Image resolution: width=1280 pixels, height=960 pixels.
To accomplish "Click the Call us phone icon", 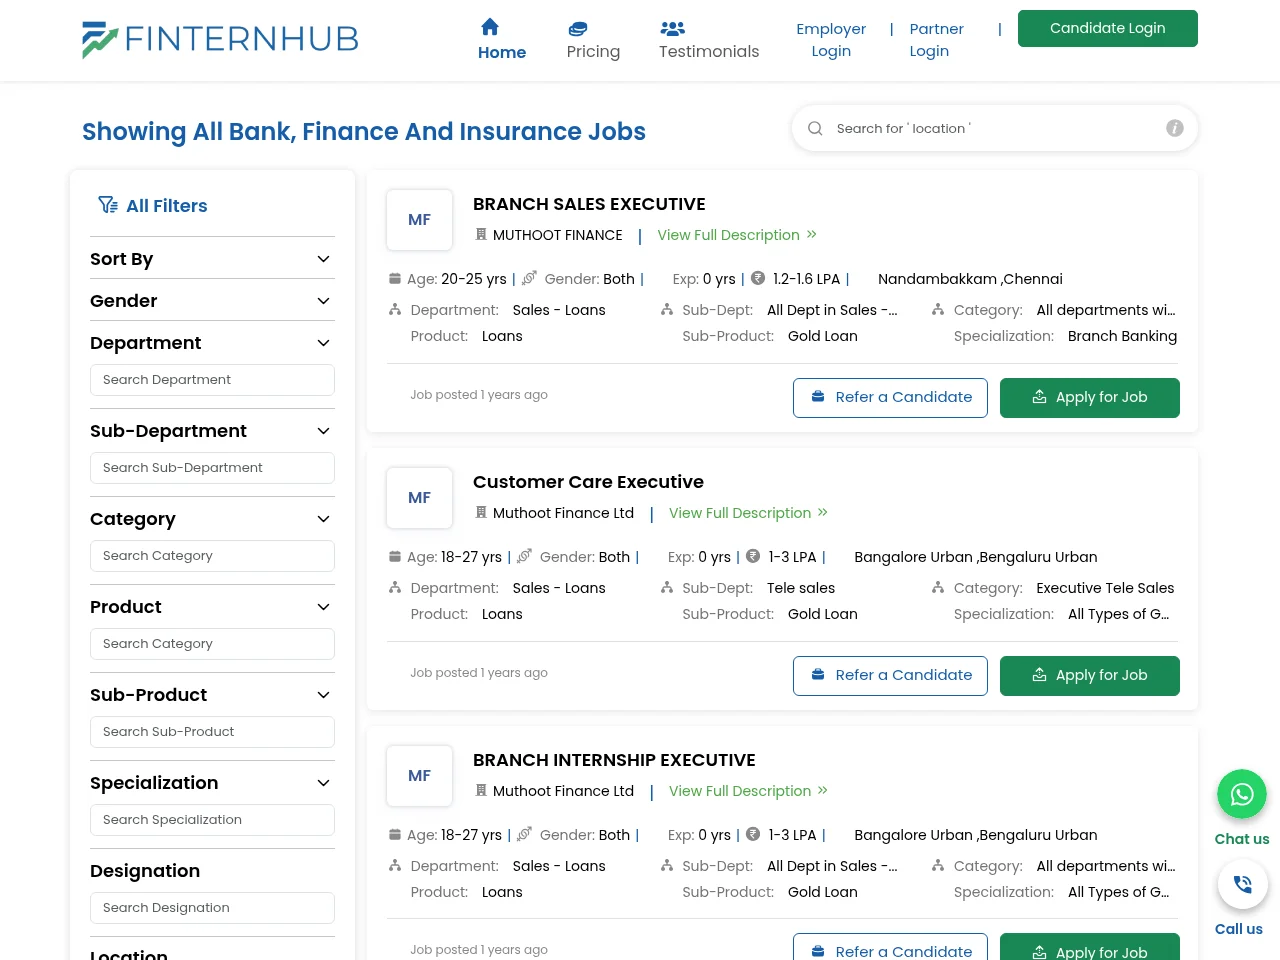I will point(1242,884).
